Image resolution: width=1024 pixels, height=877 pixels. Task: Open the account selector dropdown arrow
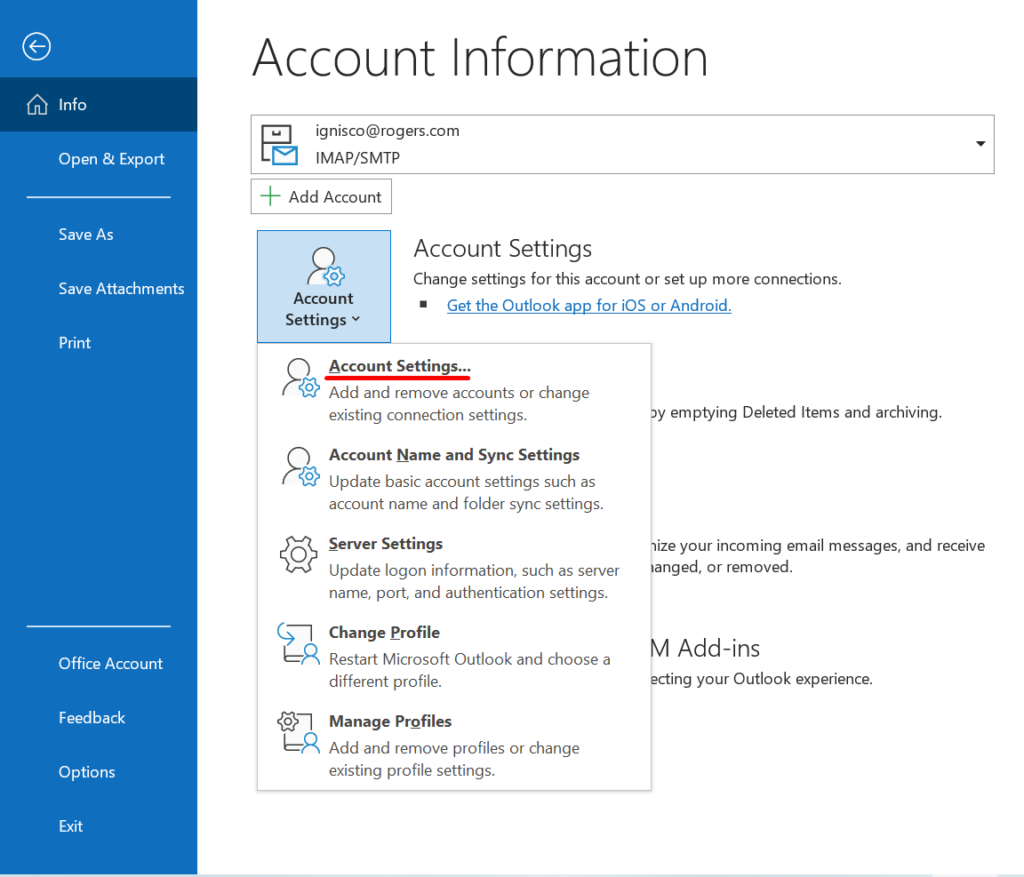click(x=980, y=144)
